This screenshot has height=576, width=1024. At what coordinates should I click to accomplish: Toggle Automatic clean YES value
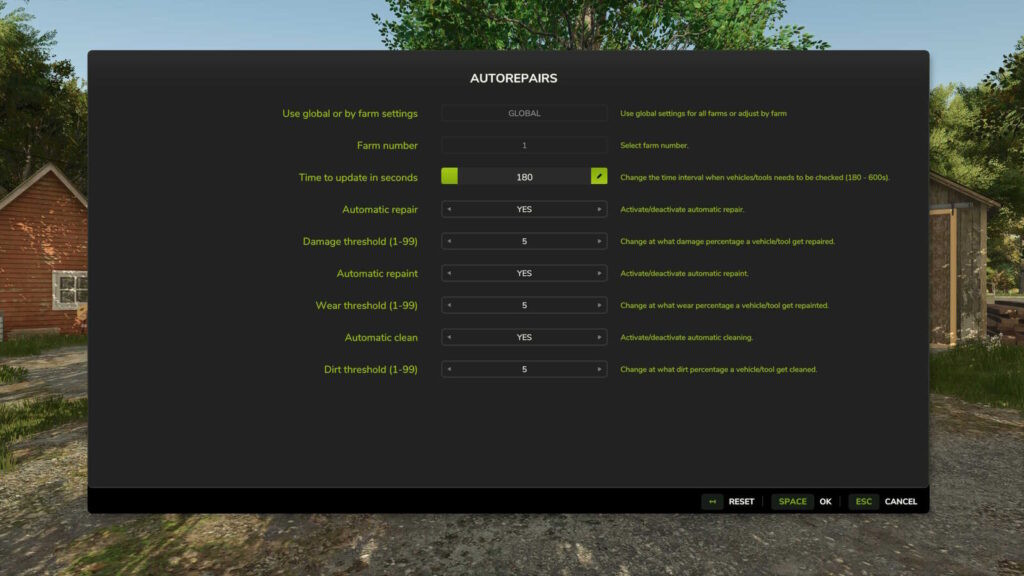point(524,337)
